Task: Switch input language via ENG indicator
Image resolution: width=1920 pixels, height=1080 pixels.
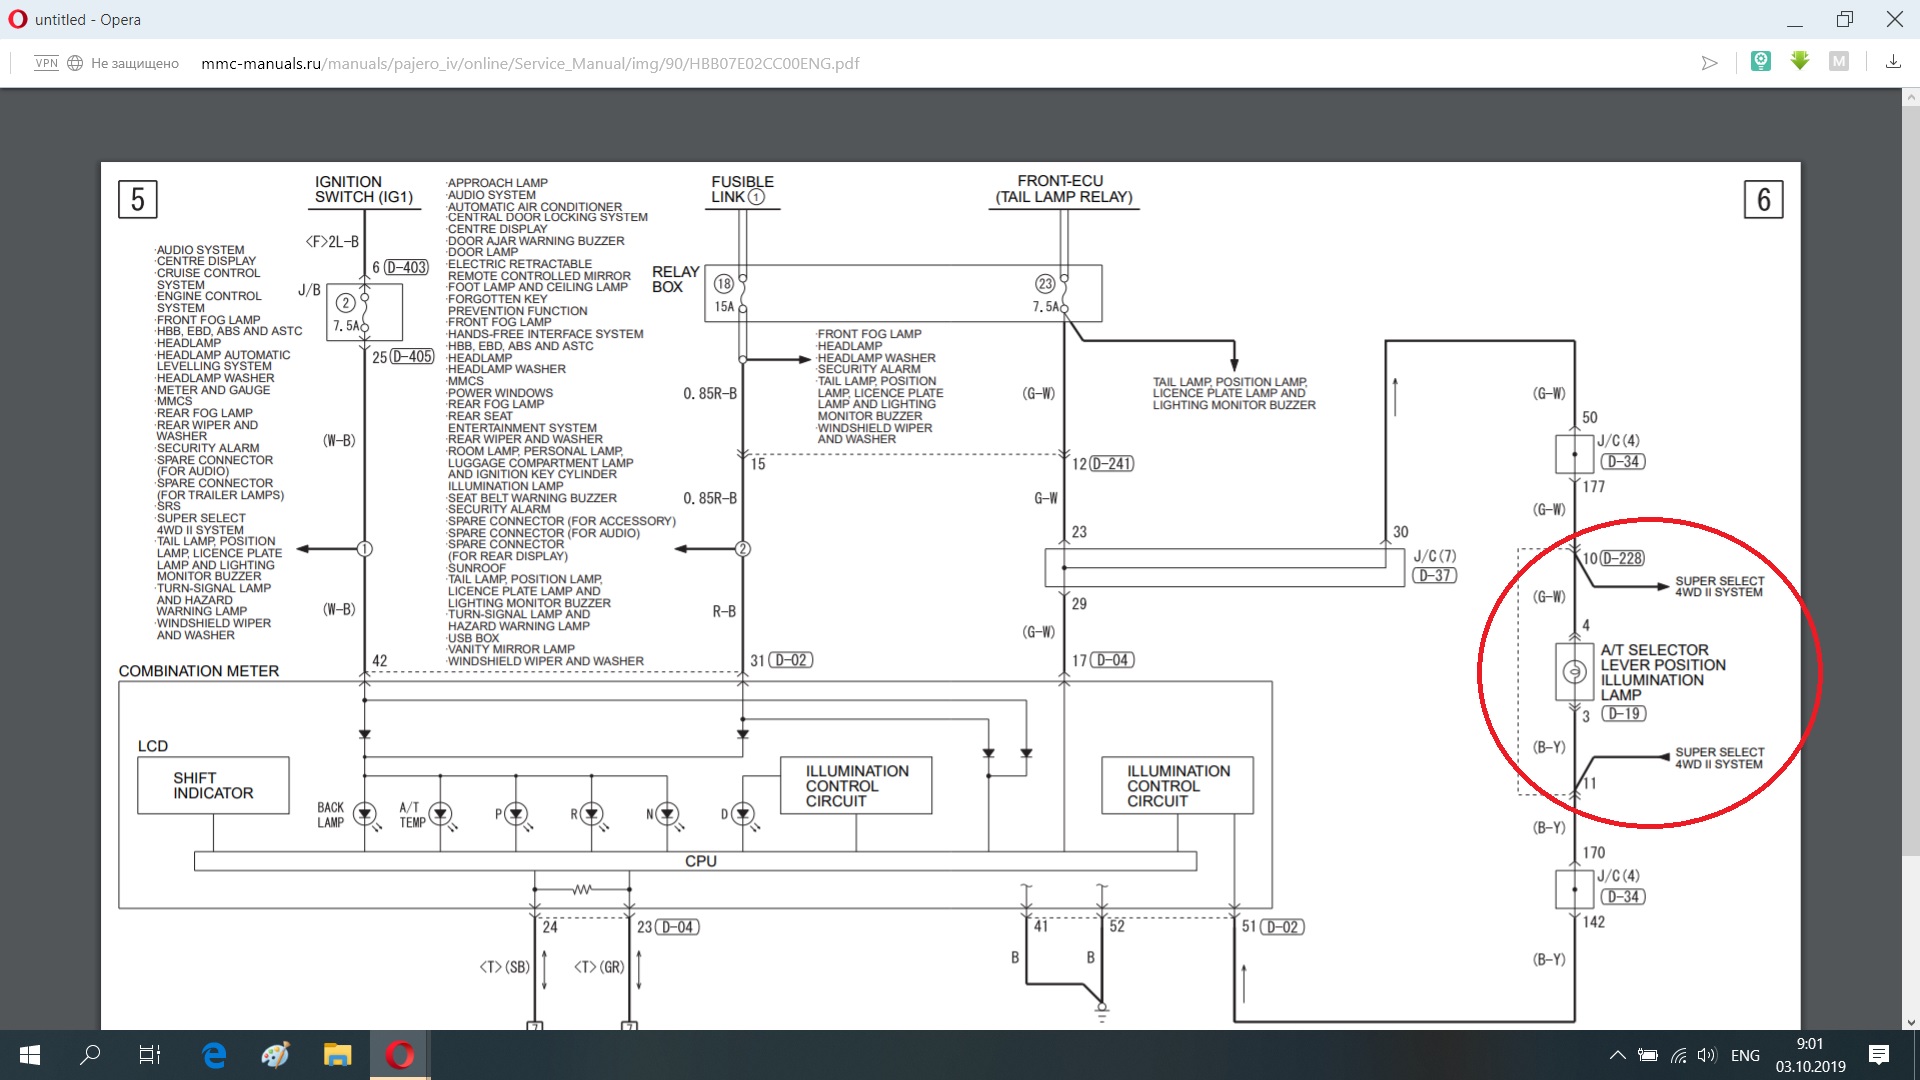Action: 1745,1055
